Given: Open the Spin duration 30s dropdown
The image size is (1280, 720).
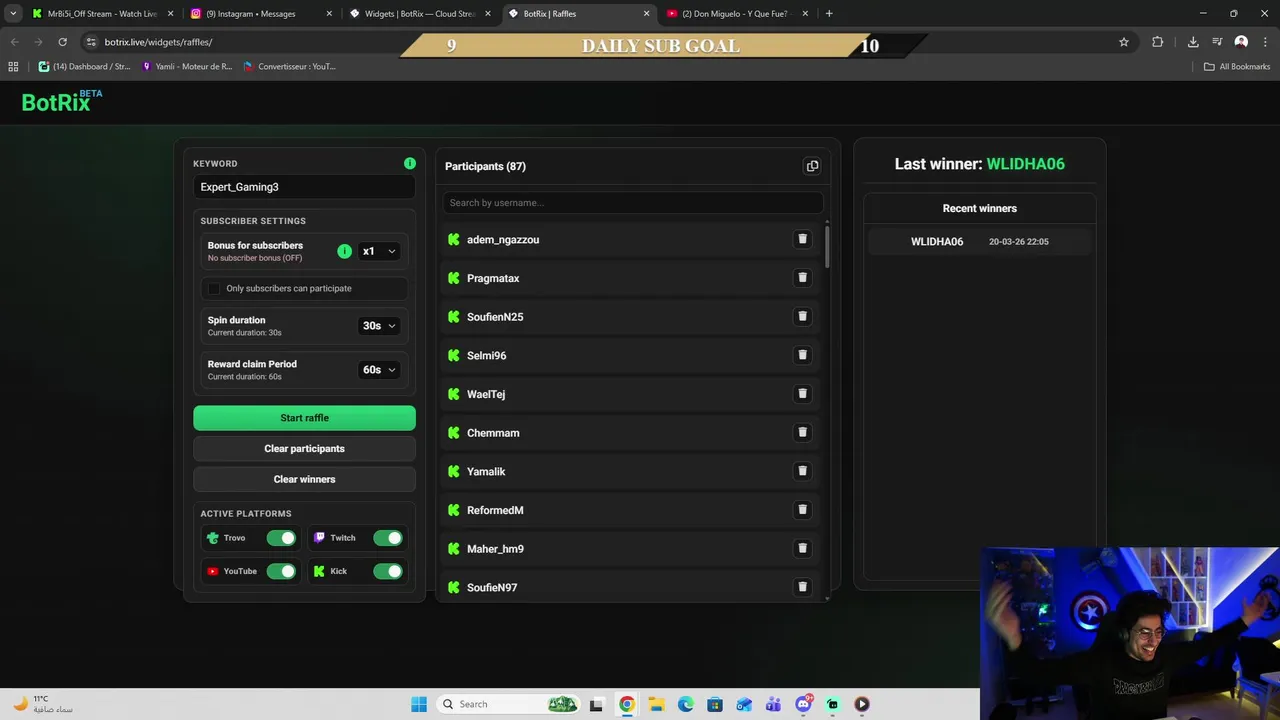Looking at the screenshot, I should coord(379,326).
